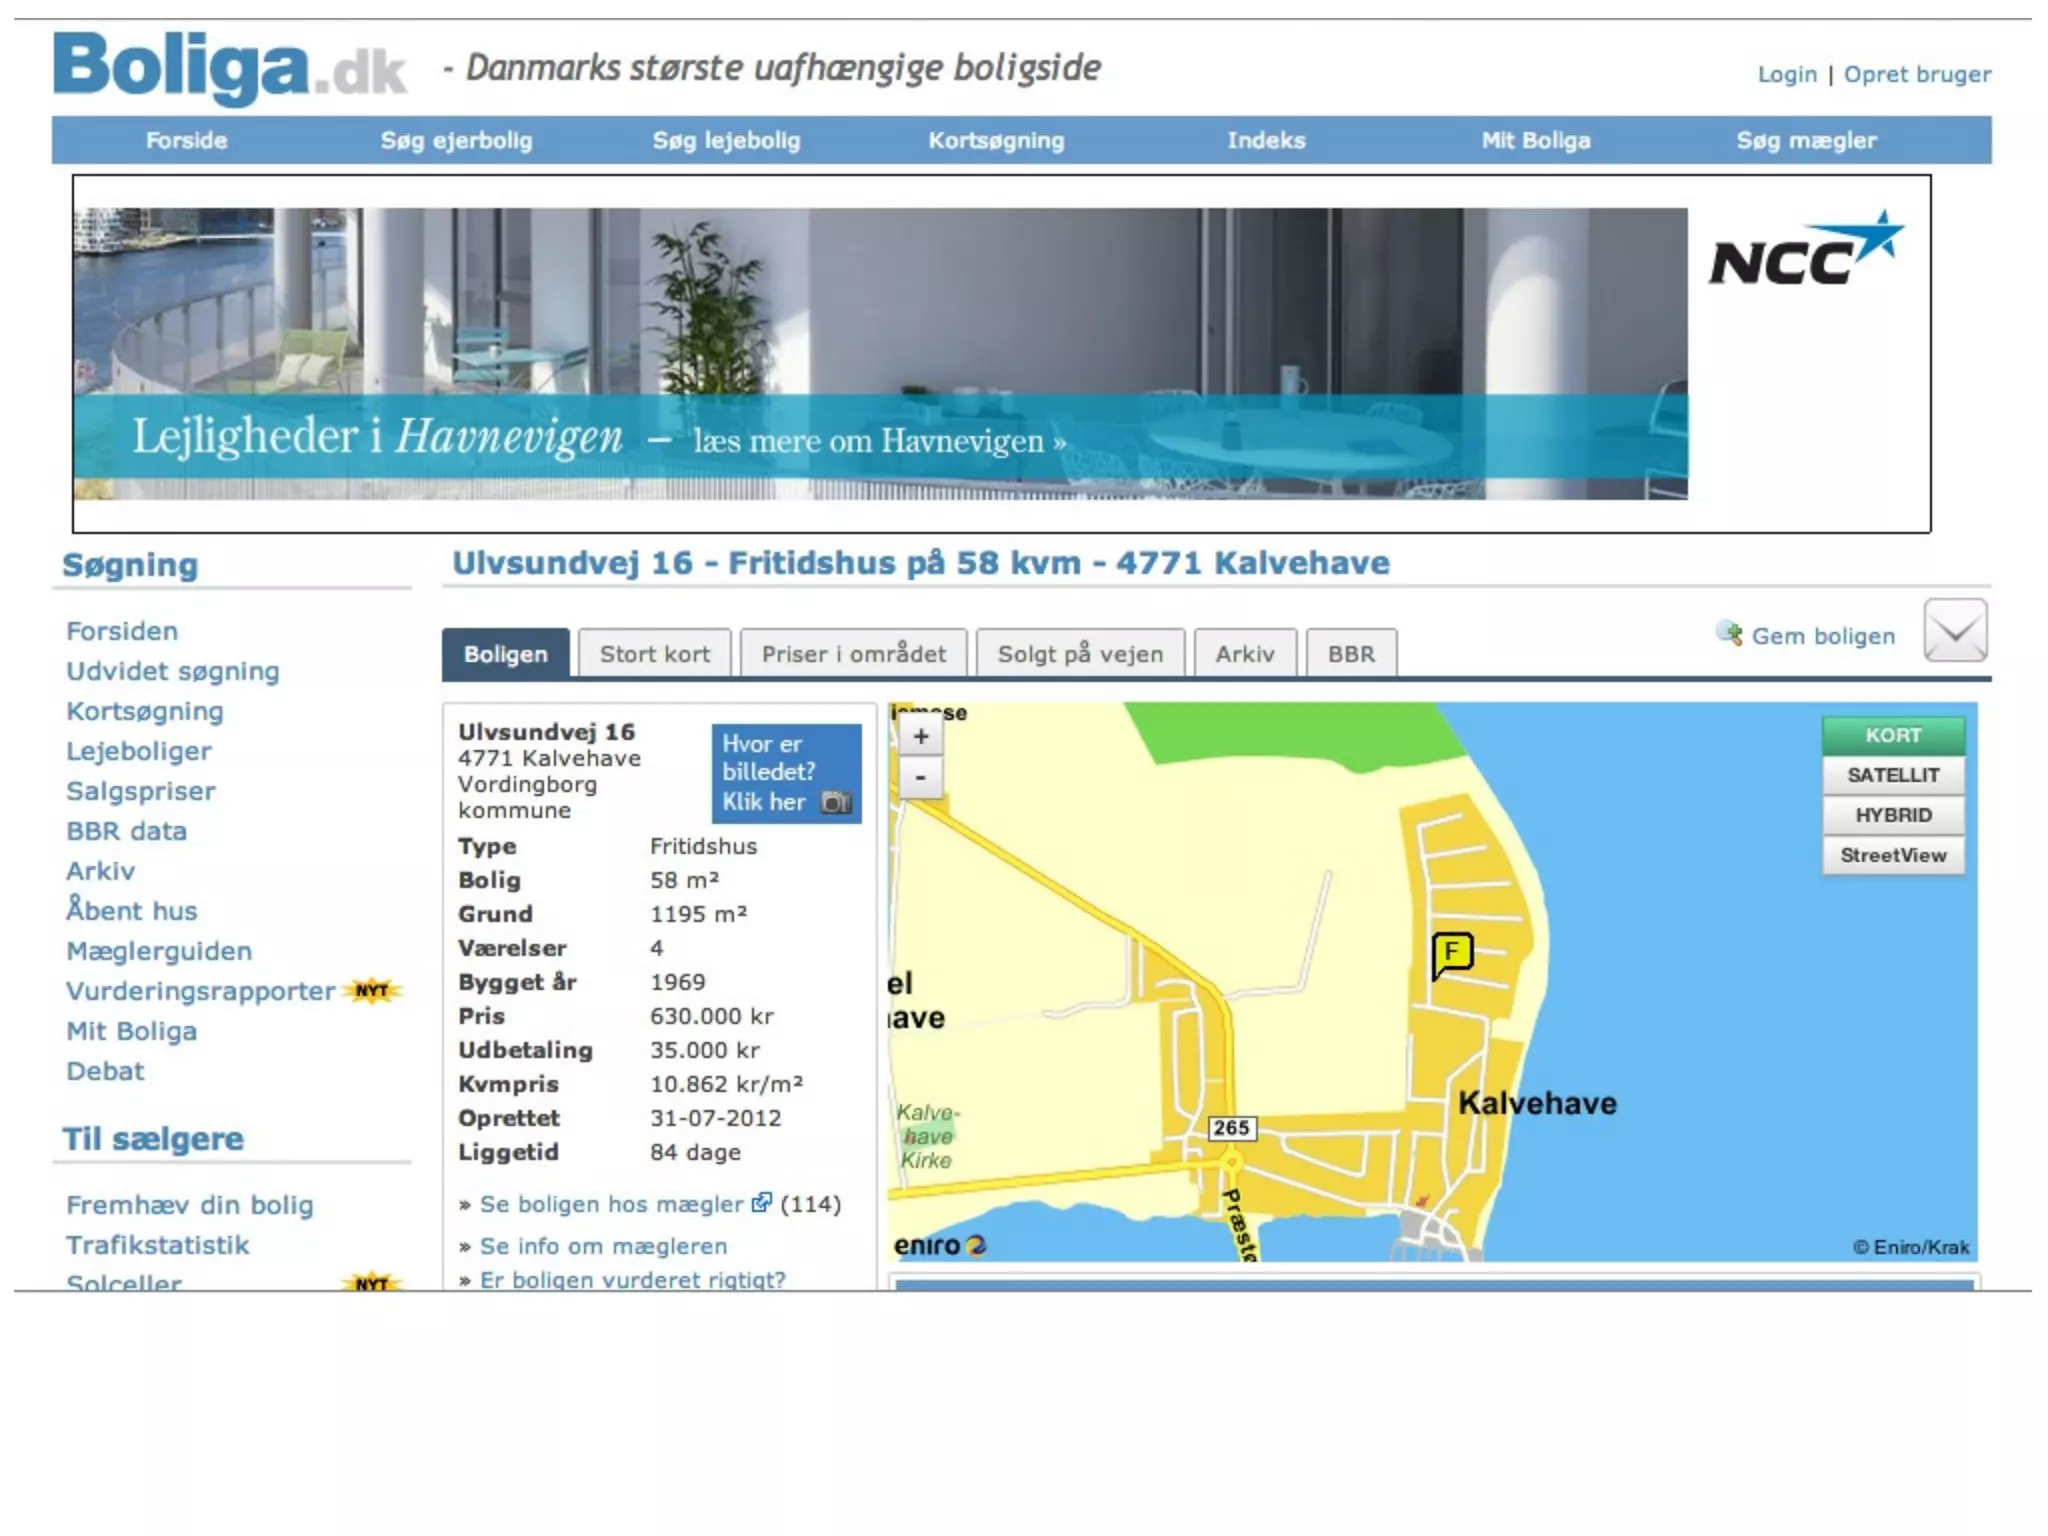Click the yellow F property marker on map
This screenshot has height=1536, width=2048.
pos(1451,953)
